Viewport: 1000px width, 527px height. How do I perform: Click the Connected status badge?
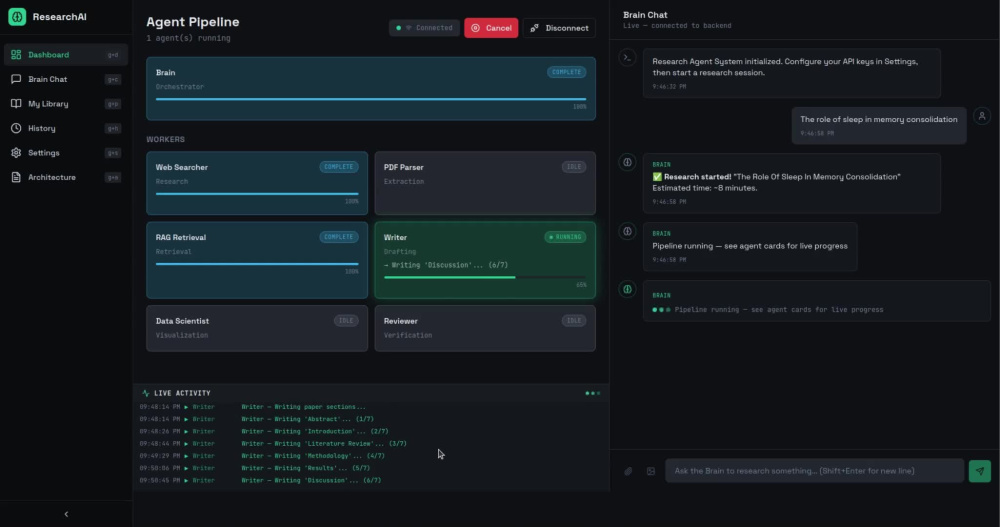(x=424, y=28)
